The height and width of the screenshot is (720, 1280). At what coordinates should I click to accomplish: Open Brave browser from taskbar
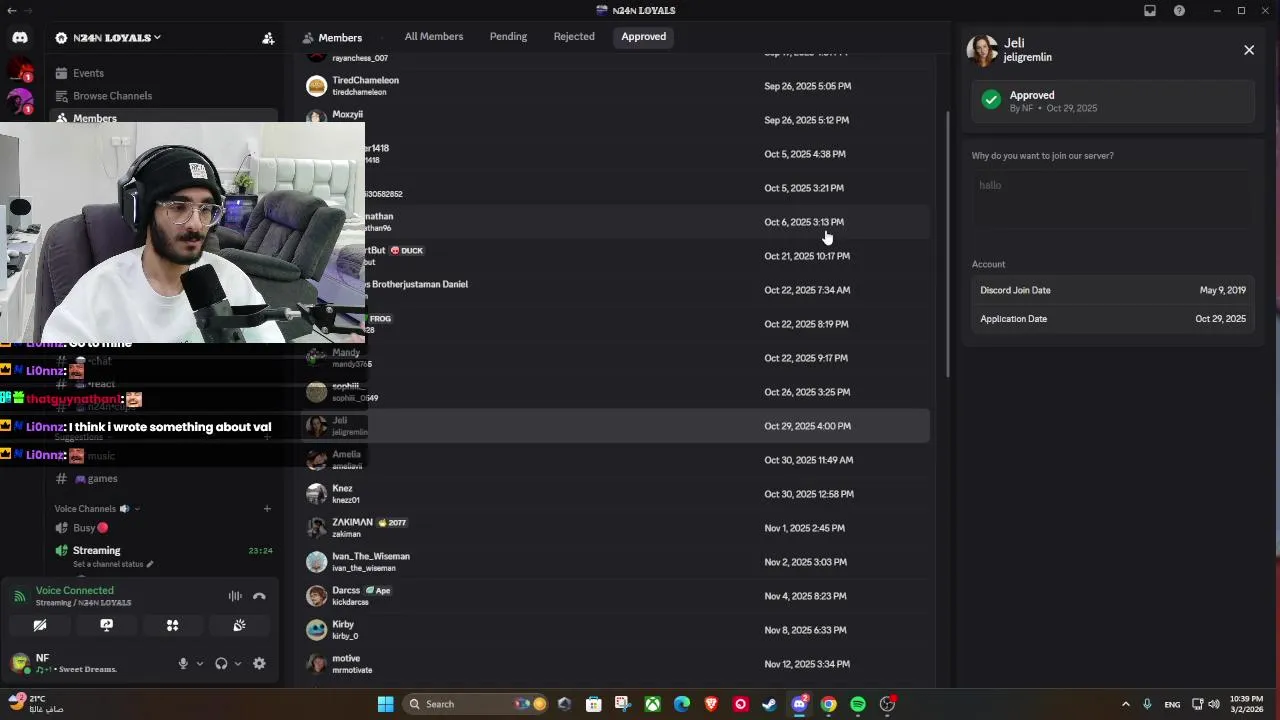711,704
